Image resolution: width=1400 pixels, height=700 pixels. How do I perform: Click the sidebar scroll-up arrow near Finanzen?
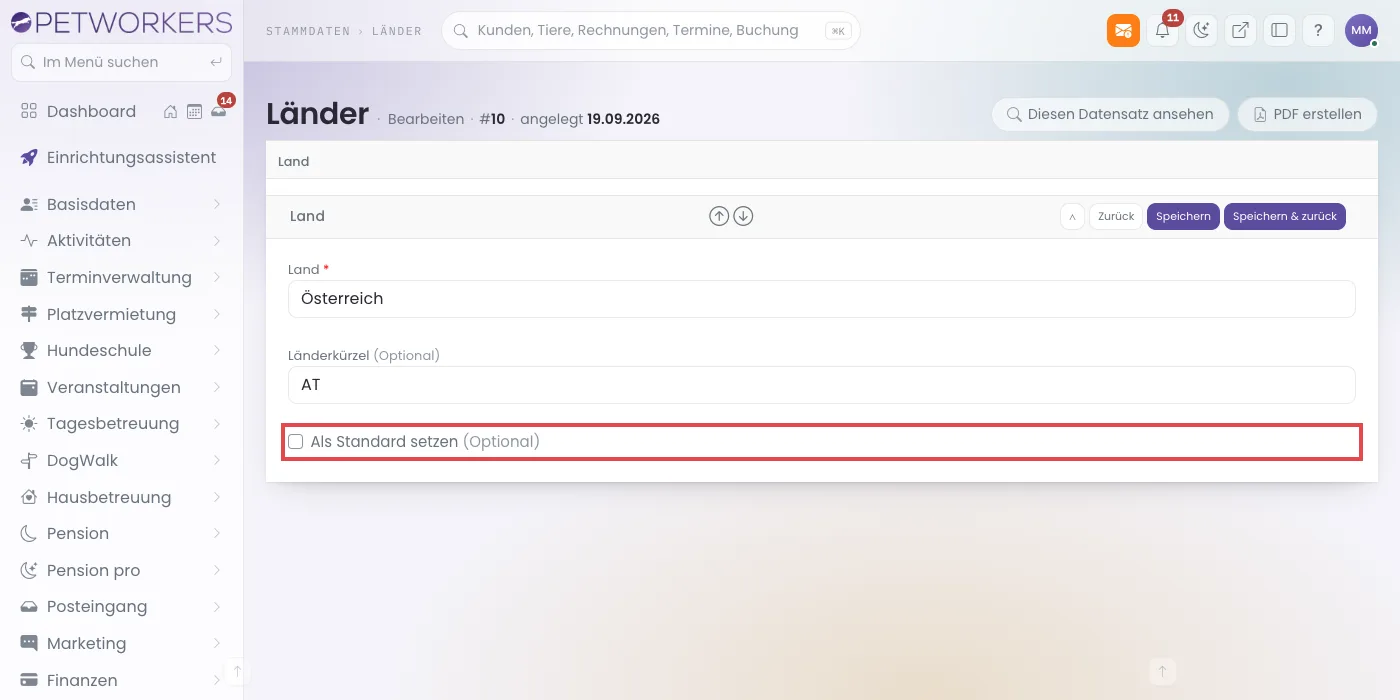[237, 671]
